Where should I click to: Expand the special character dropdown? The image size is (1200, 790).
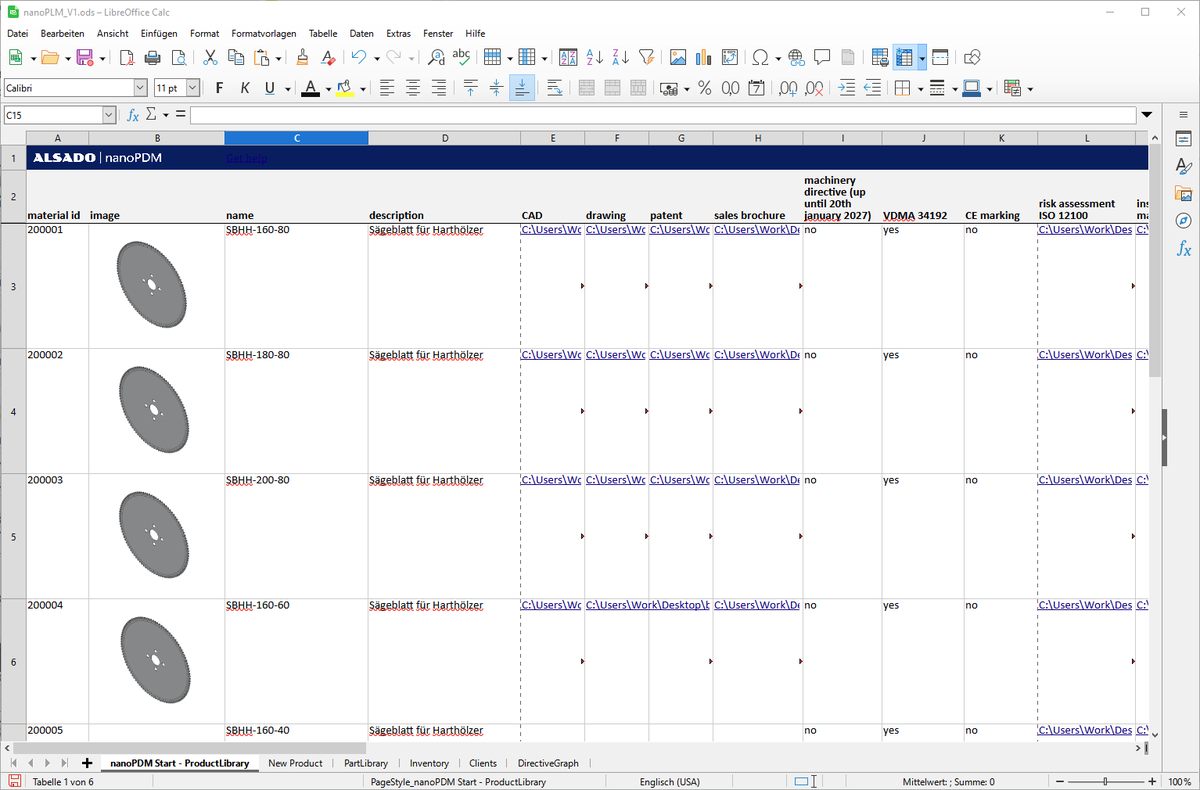point(778,59)
